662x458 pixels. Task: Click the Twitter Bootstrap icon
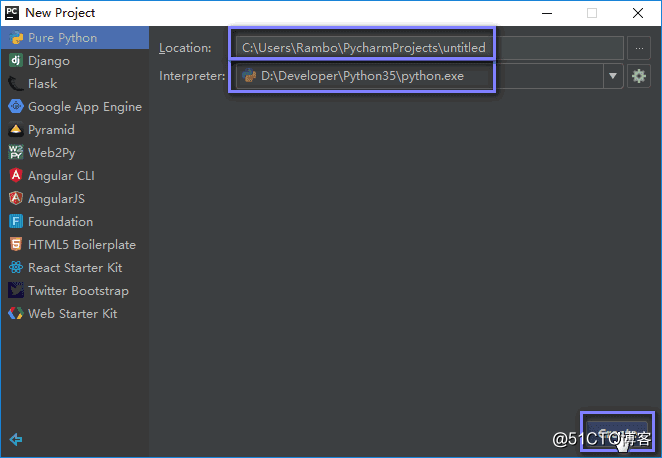pyautogui.click(x=16, y=290)
